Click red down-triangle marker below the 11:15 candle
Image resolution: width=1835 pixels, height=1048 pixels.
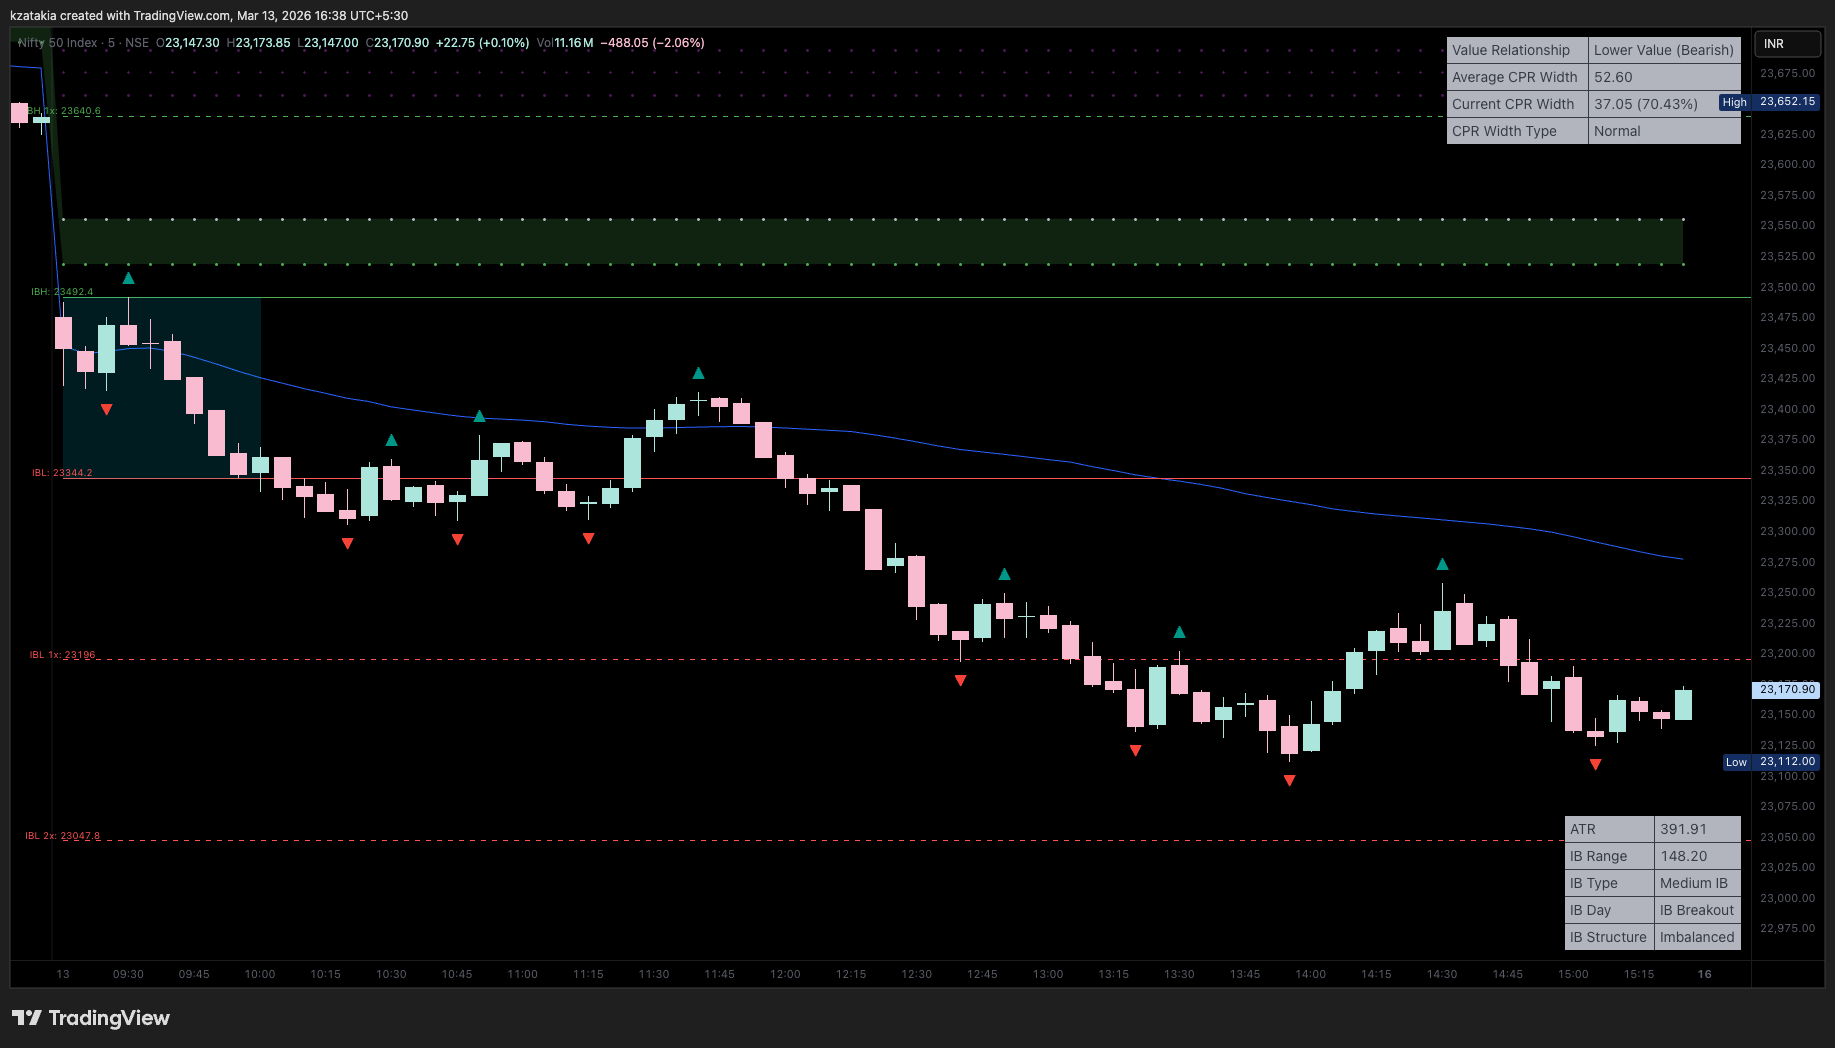(588, 538)
